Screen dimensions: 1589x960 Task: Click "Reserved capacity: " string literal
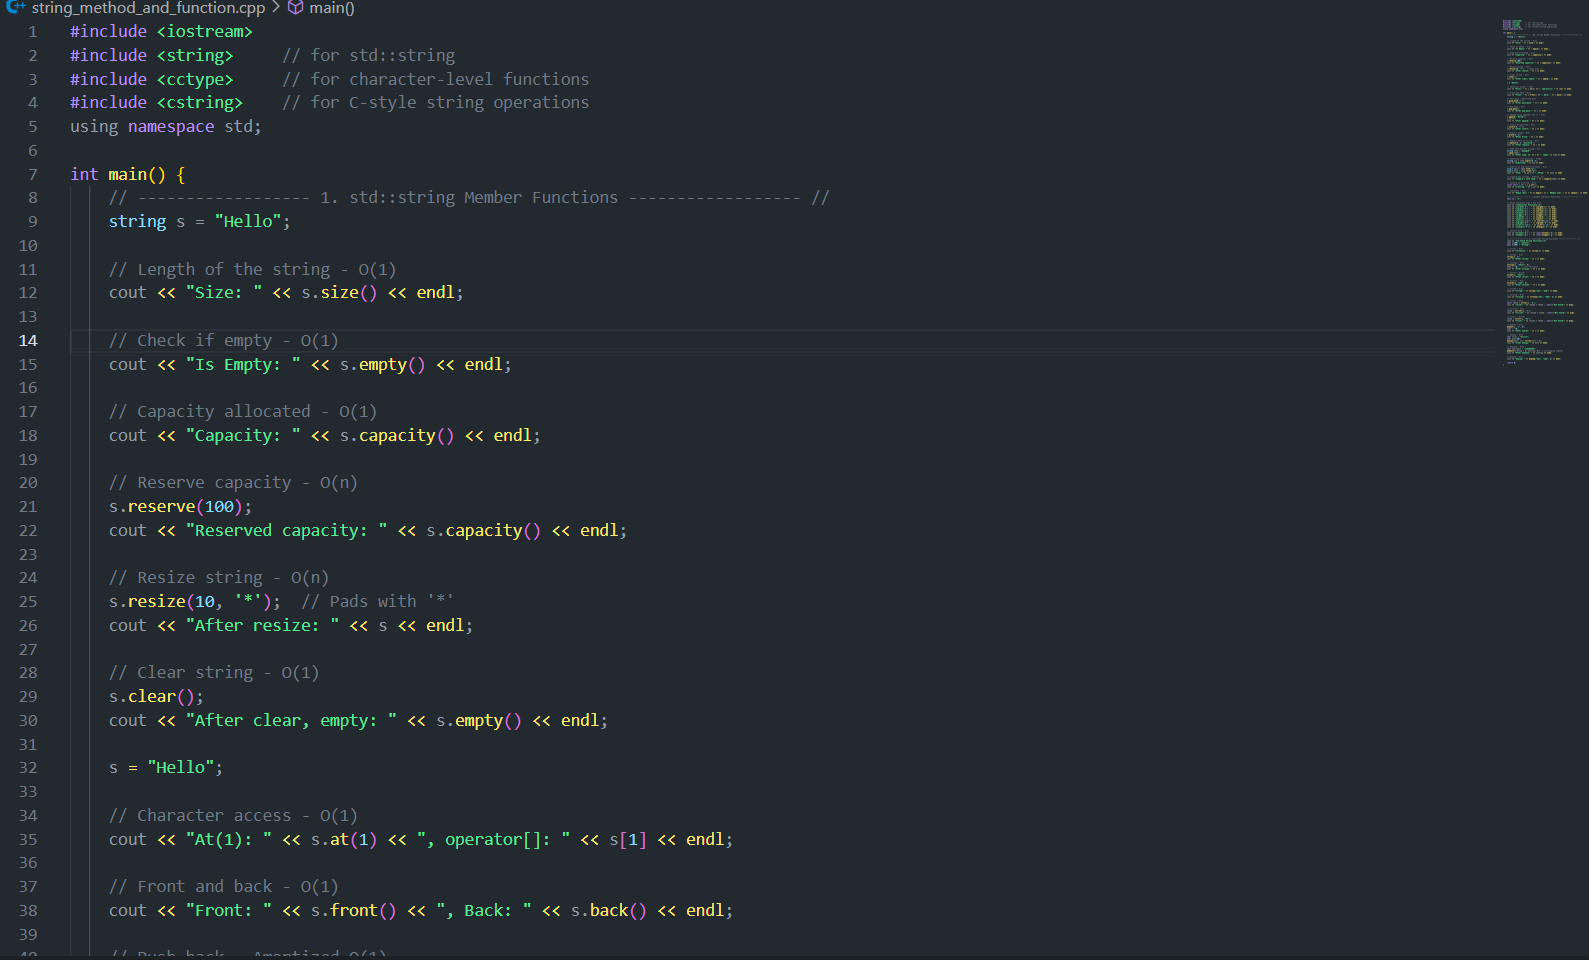click(286, 531)
